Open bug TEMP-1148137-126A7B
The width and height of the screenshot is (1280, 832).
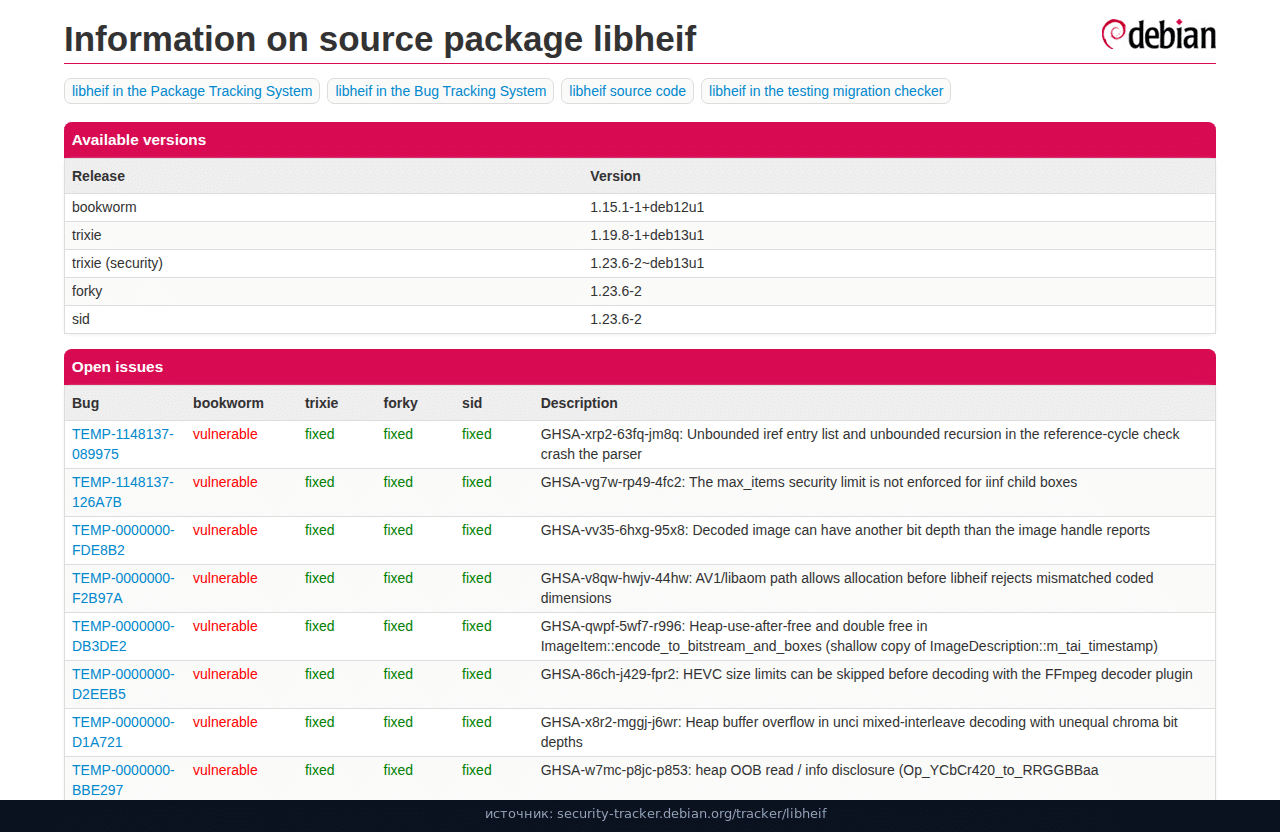pyautogui.click(x=123, y=492)
